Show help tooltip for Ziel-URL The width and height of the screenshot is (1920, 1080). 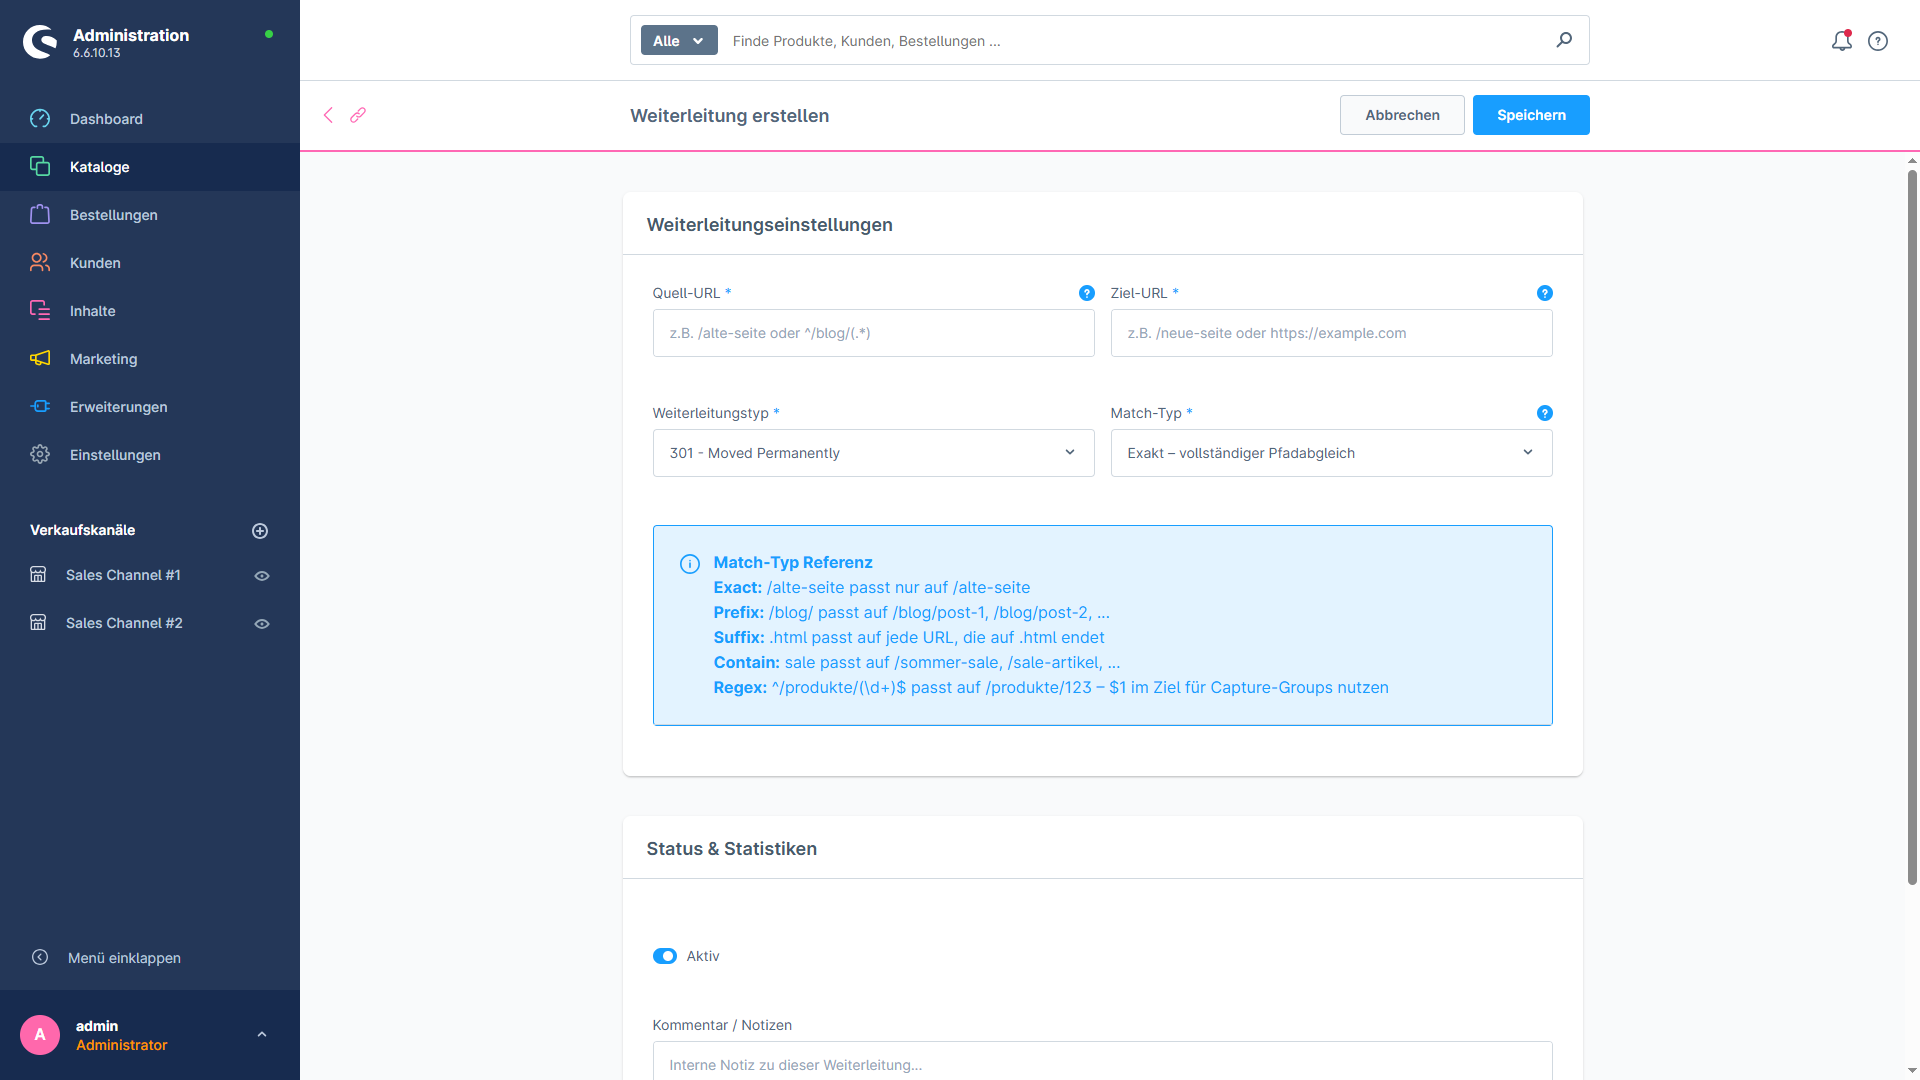[x=1545, y=293]
